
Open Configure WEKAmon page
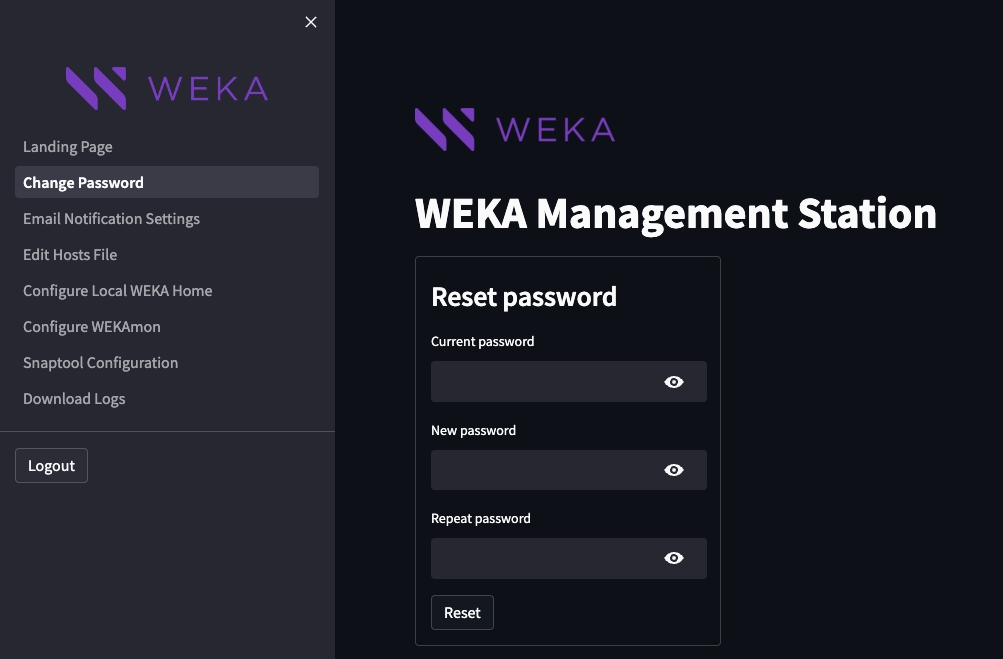tap(92, 327)
